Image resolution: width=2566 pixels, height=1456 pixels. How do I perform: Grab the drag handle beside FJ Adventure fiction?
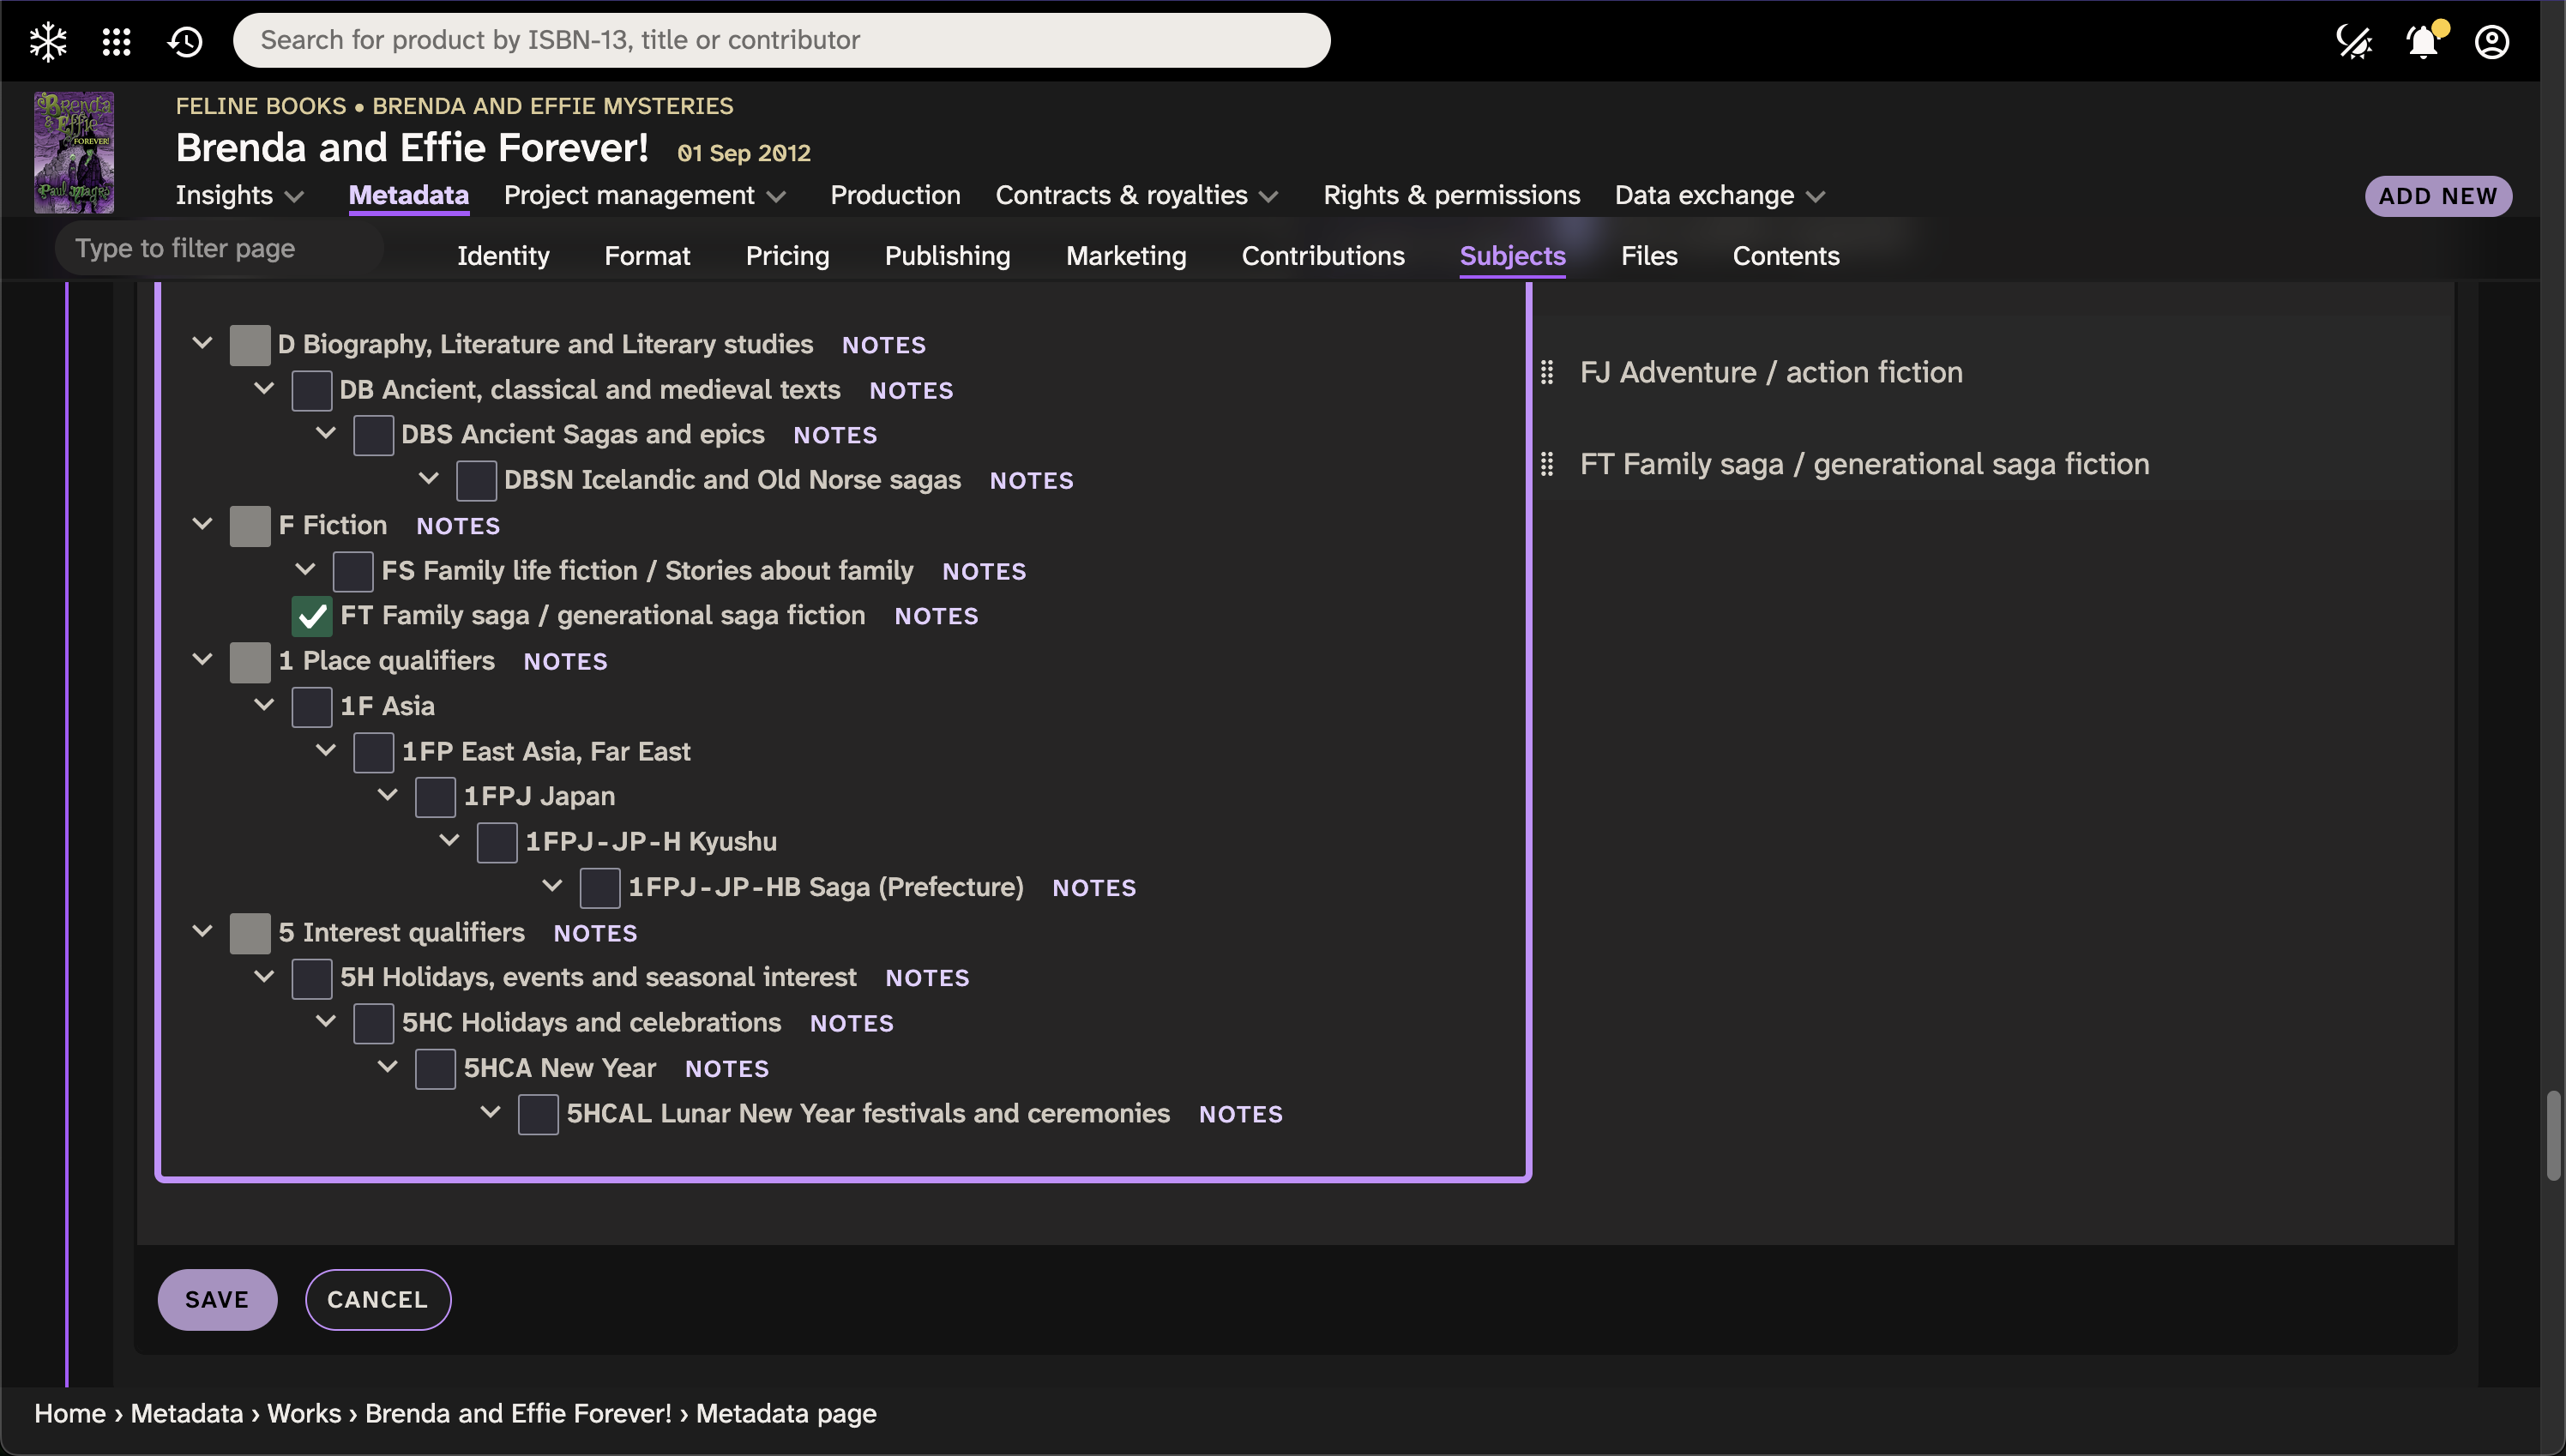tap(1547, 371)
